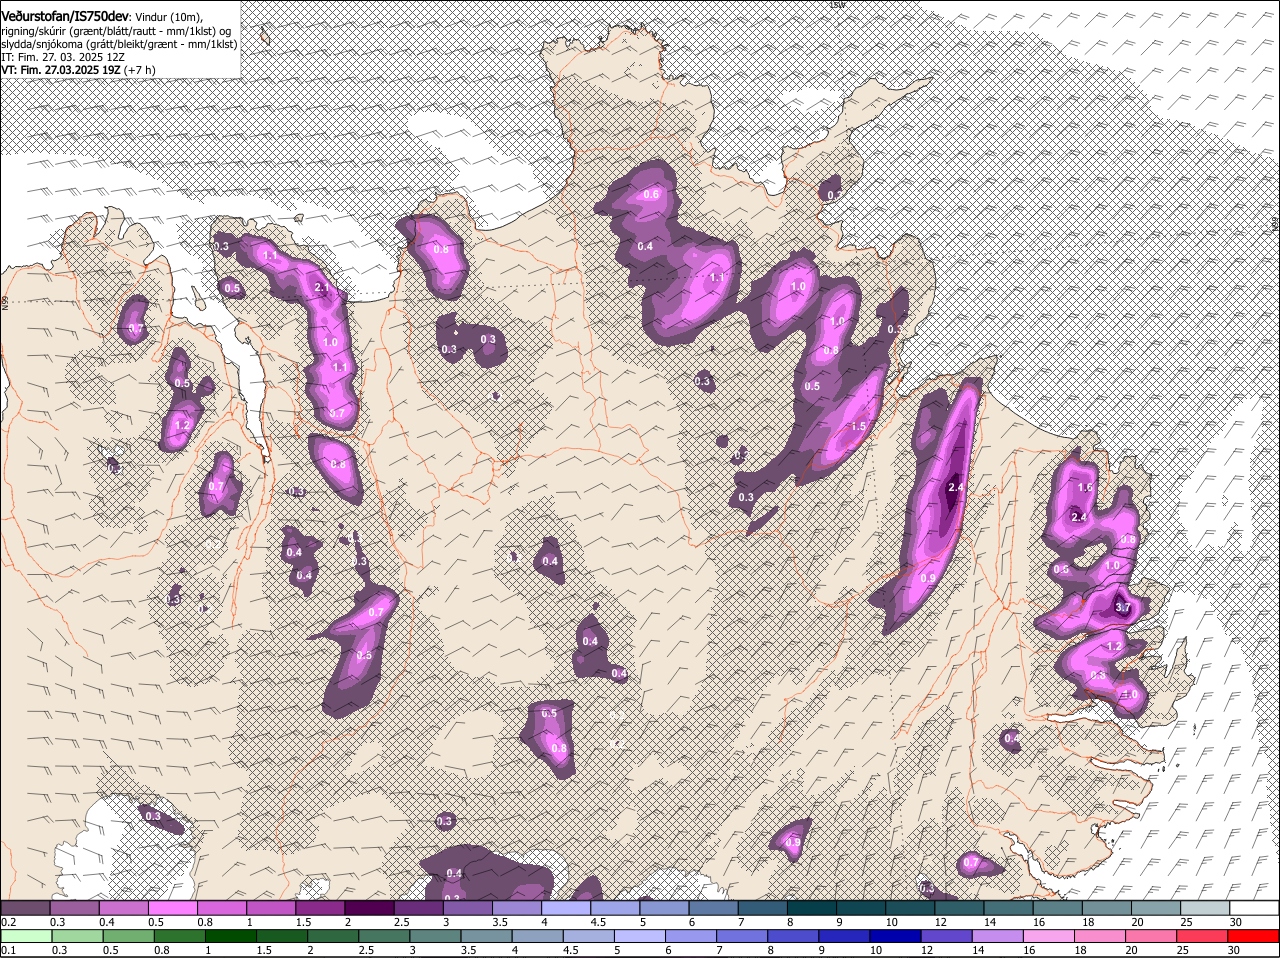Click the white swatch after 30 on upper scale
This screenshot has height=958, width=1280.
(1255, 908)
